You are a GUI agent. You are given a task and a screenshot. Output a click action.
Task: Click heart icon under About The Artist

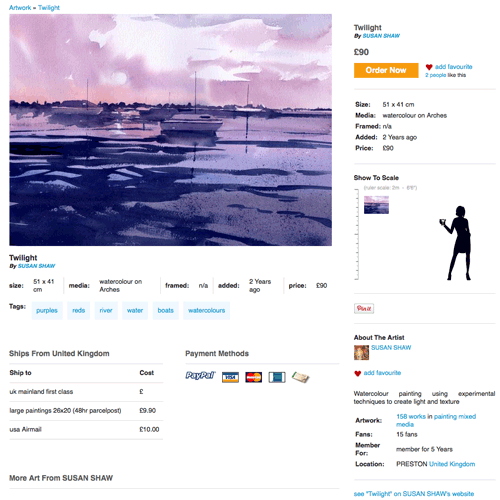point(358,373)
